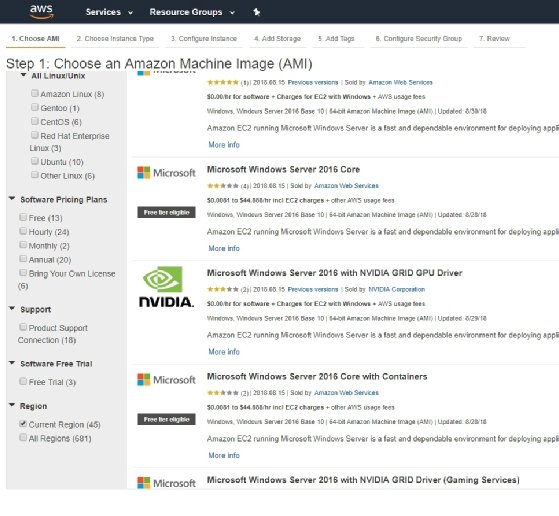
Task: Click star rating of Core with Containers listing
Action: point(223,393)
